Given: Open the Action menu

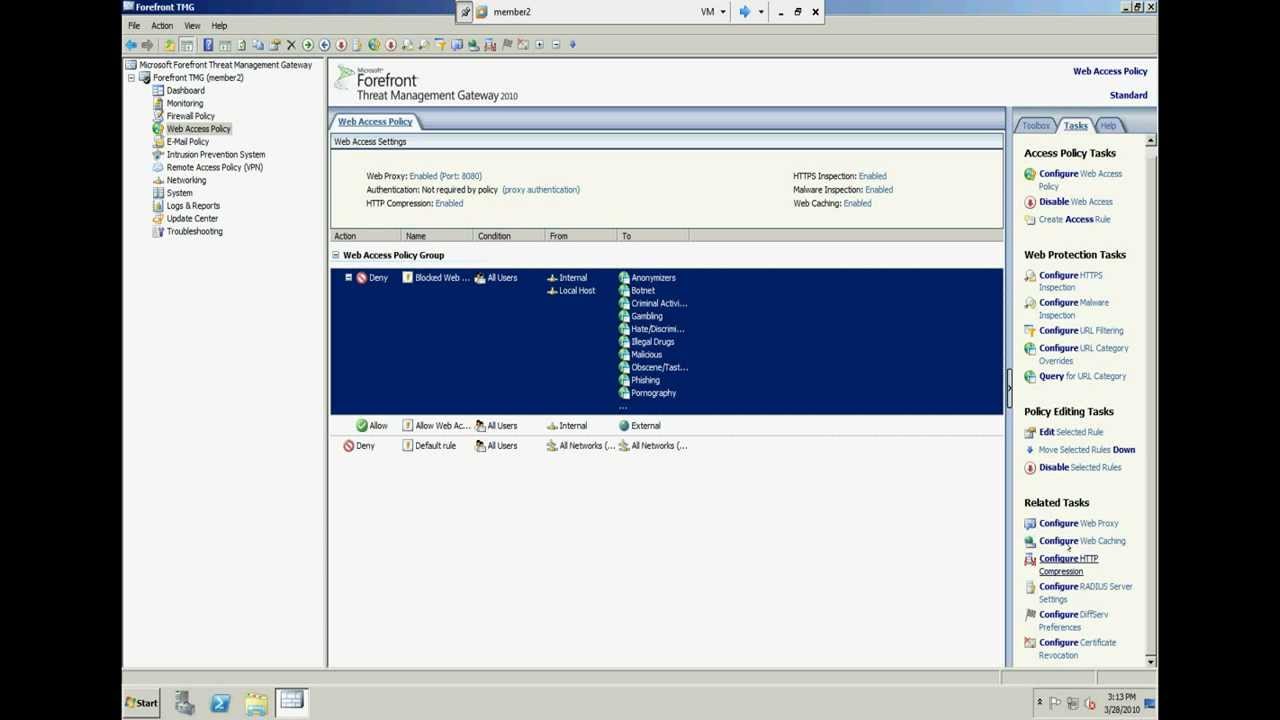Looking at the screenshot, I should [x=162, y=25].
